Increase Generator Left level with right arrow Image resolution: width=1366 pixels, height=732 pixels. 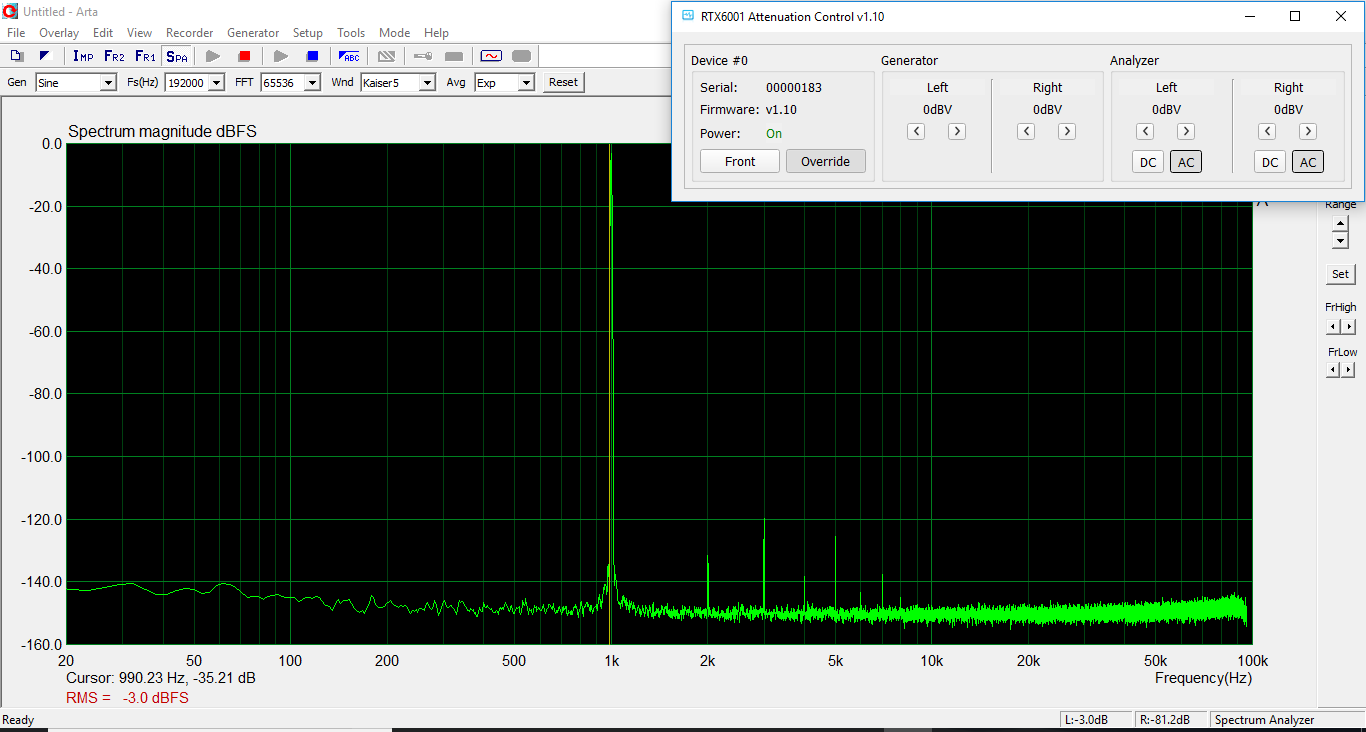point(957,131)
